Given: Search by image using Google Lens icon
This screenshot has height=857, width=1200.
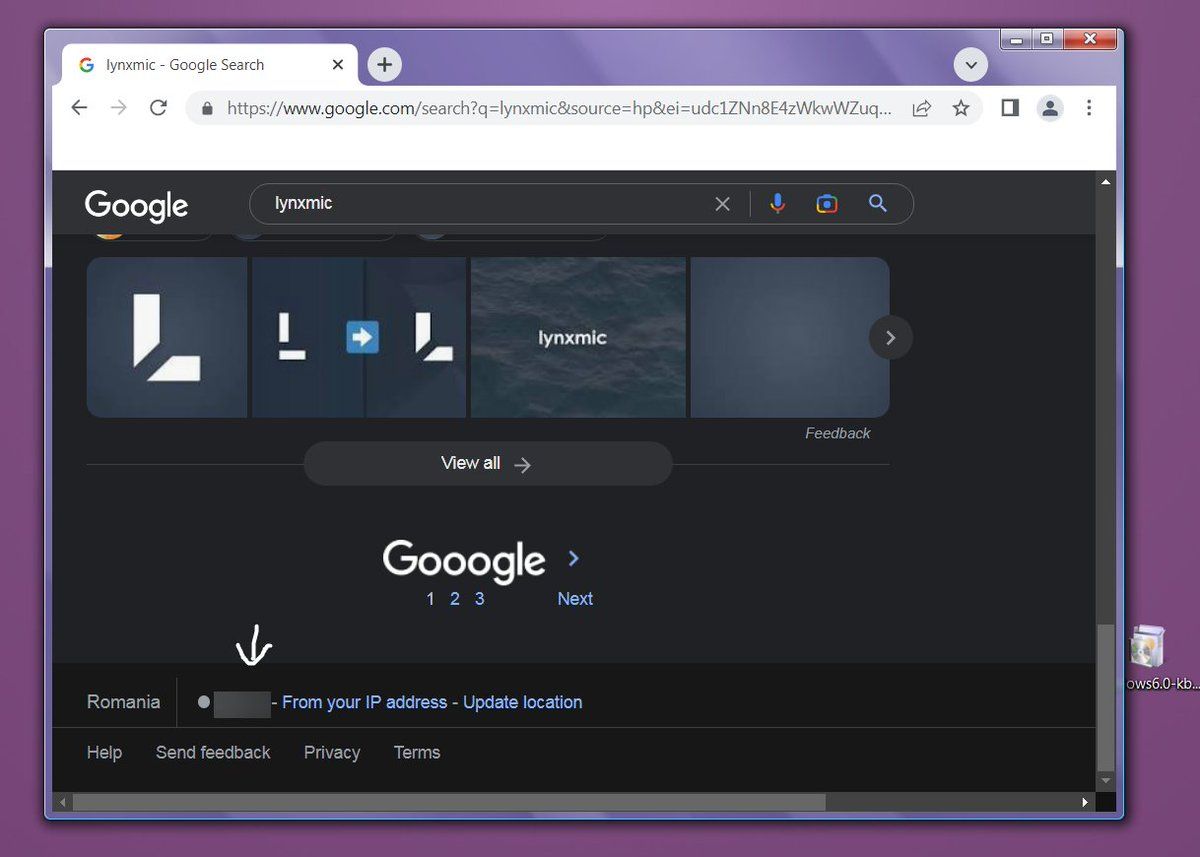Looking at the screenshot, I should pos(827,204).
